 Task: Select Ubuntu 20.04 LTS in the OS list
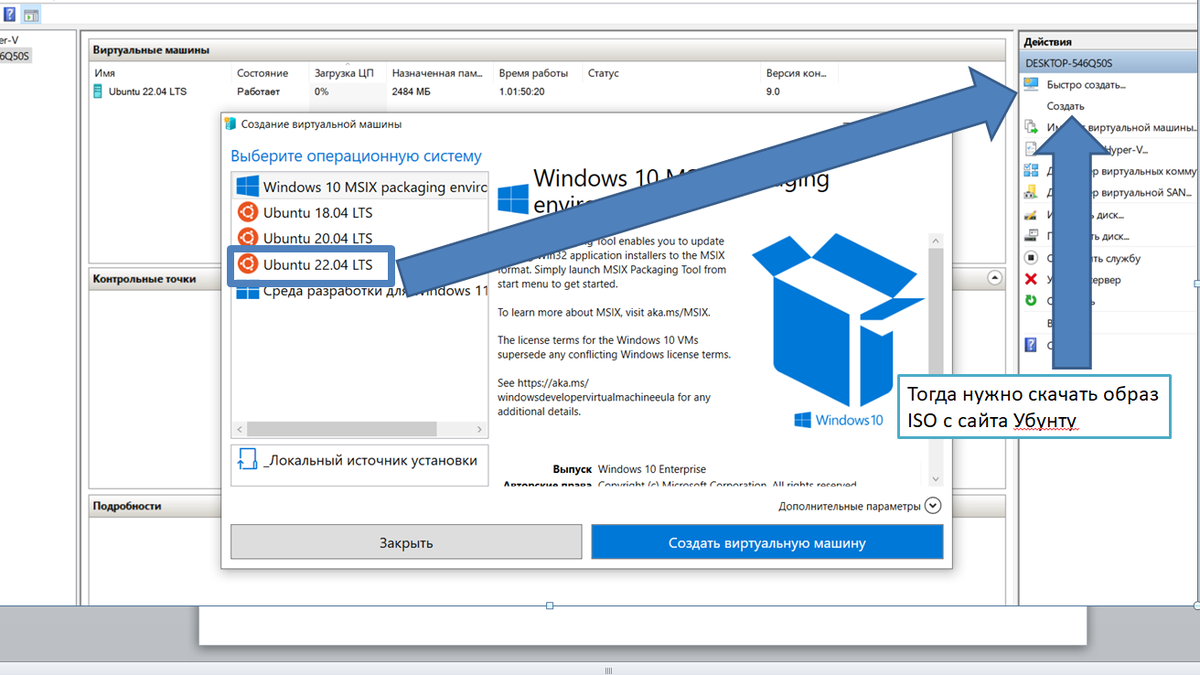coord(320,238)
